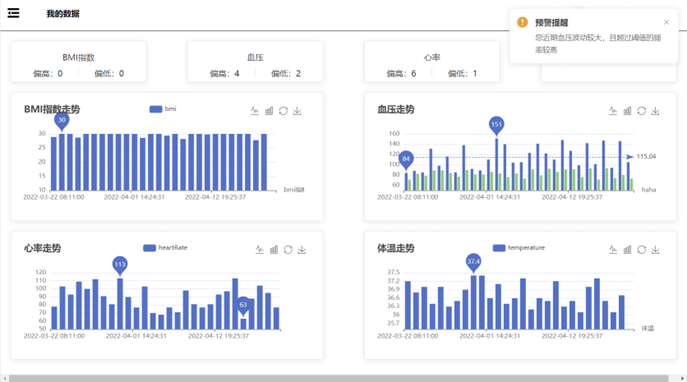Click the 151 max marker on blood pressure chart
Image resolution: width=687 pixels, height=382 pixels.
496,125
